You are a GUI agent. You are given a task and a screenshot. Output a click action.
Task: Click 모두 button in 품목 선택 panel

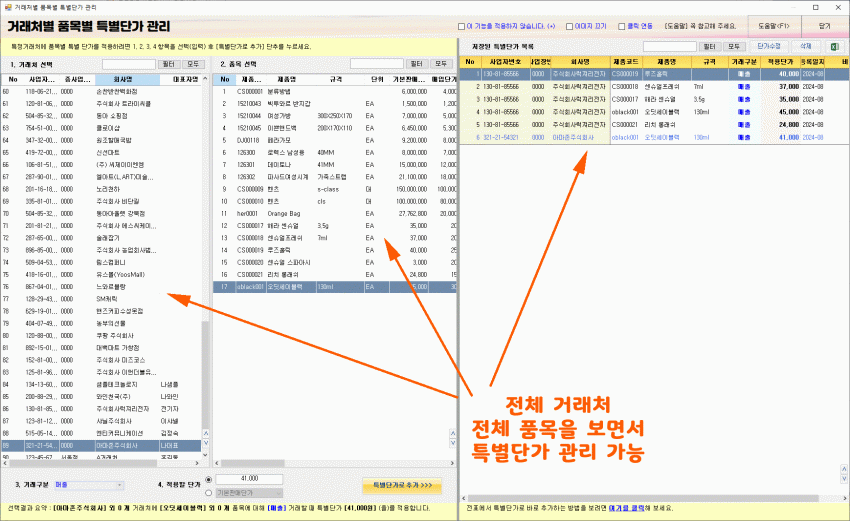click(441, 63)
